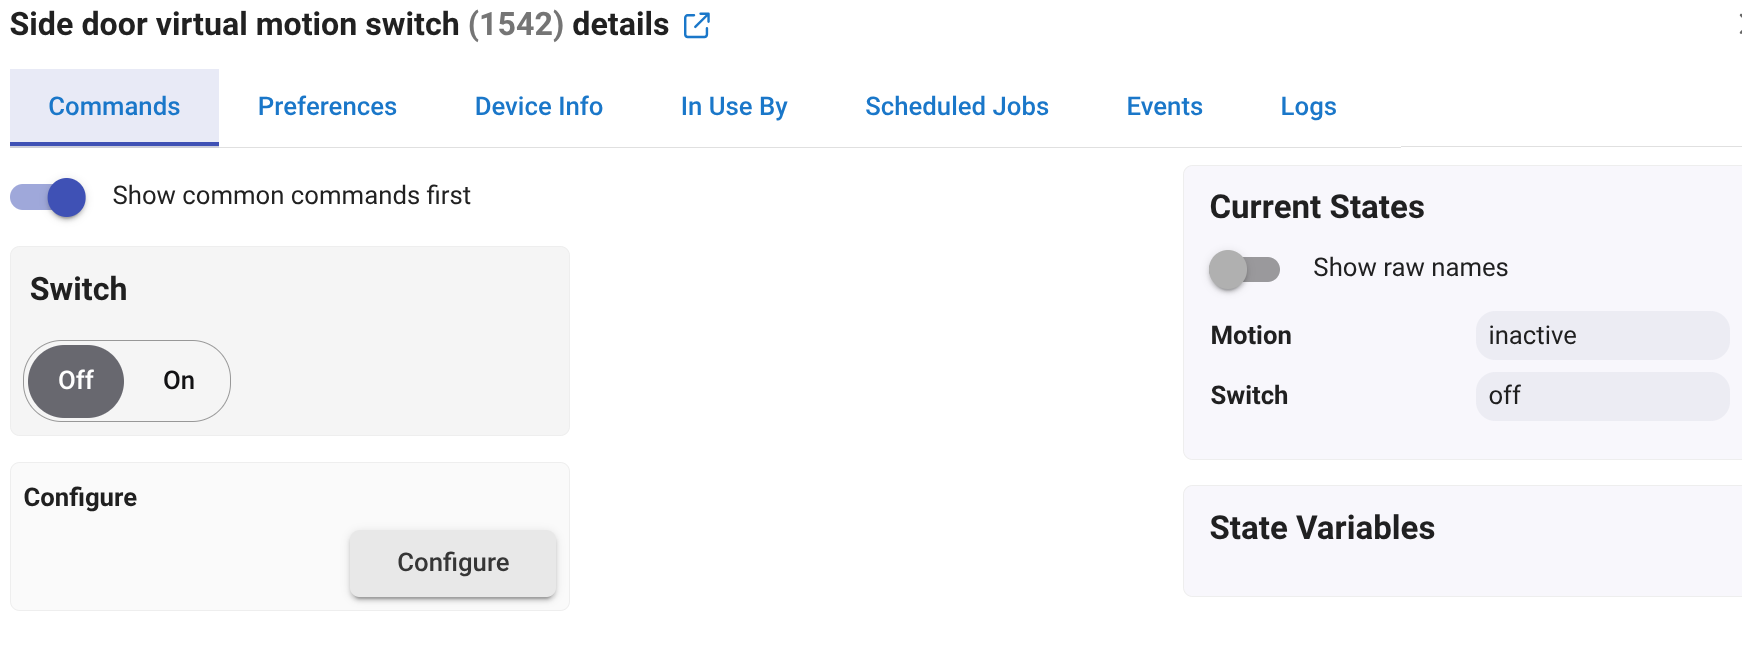The image size is (1742, 645).
Task: Select the Commands tab
Action: 114,107
